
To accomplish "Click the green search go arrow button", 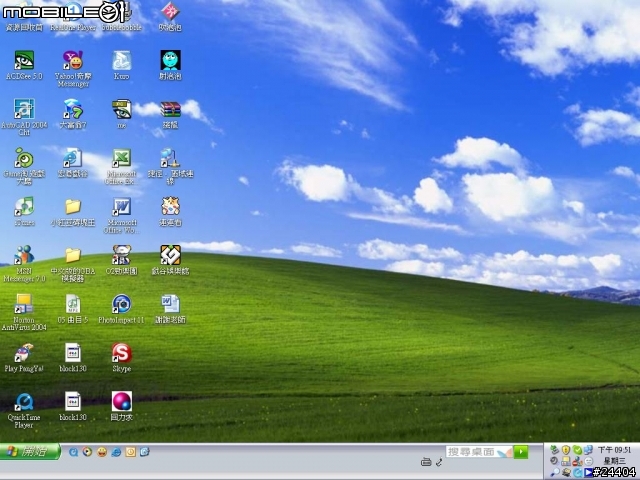I will point(521,452).
